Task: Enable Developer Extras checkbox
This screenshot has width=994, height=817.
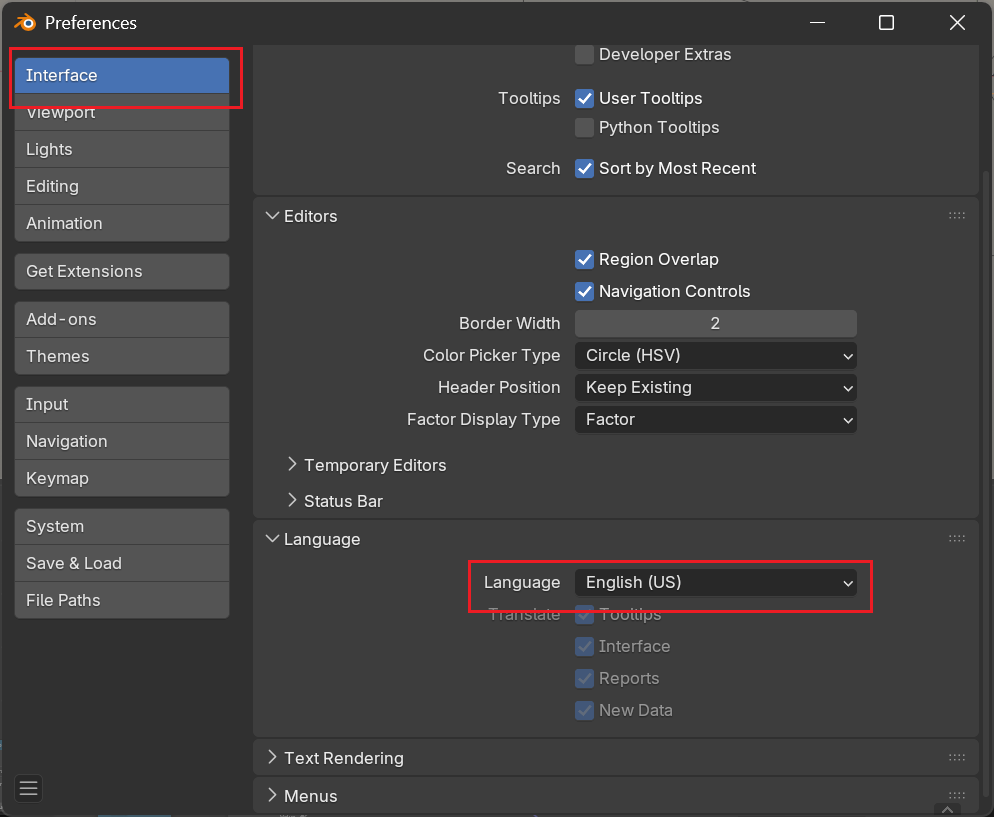Action: [x=584, y=55]
